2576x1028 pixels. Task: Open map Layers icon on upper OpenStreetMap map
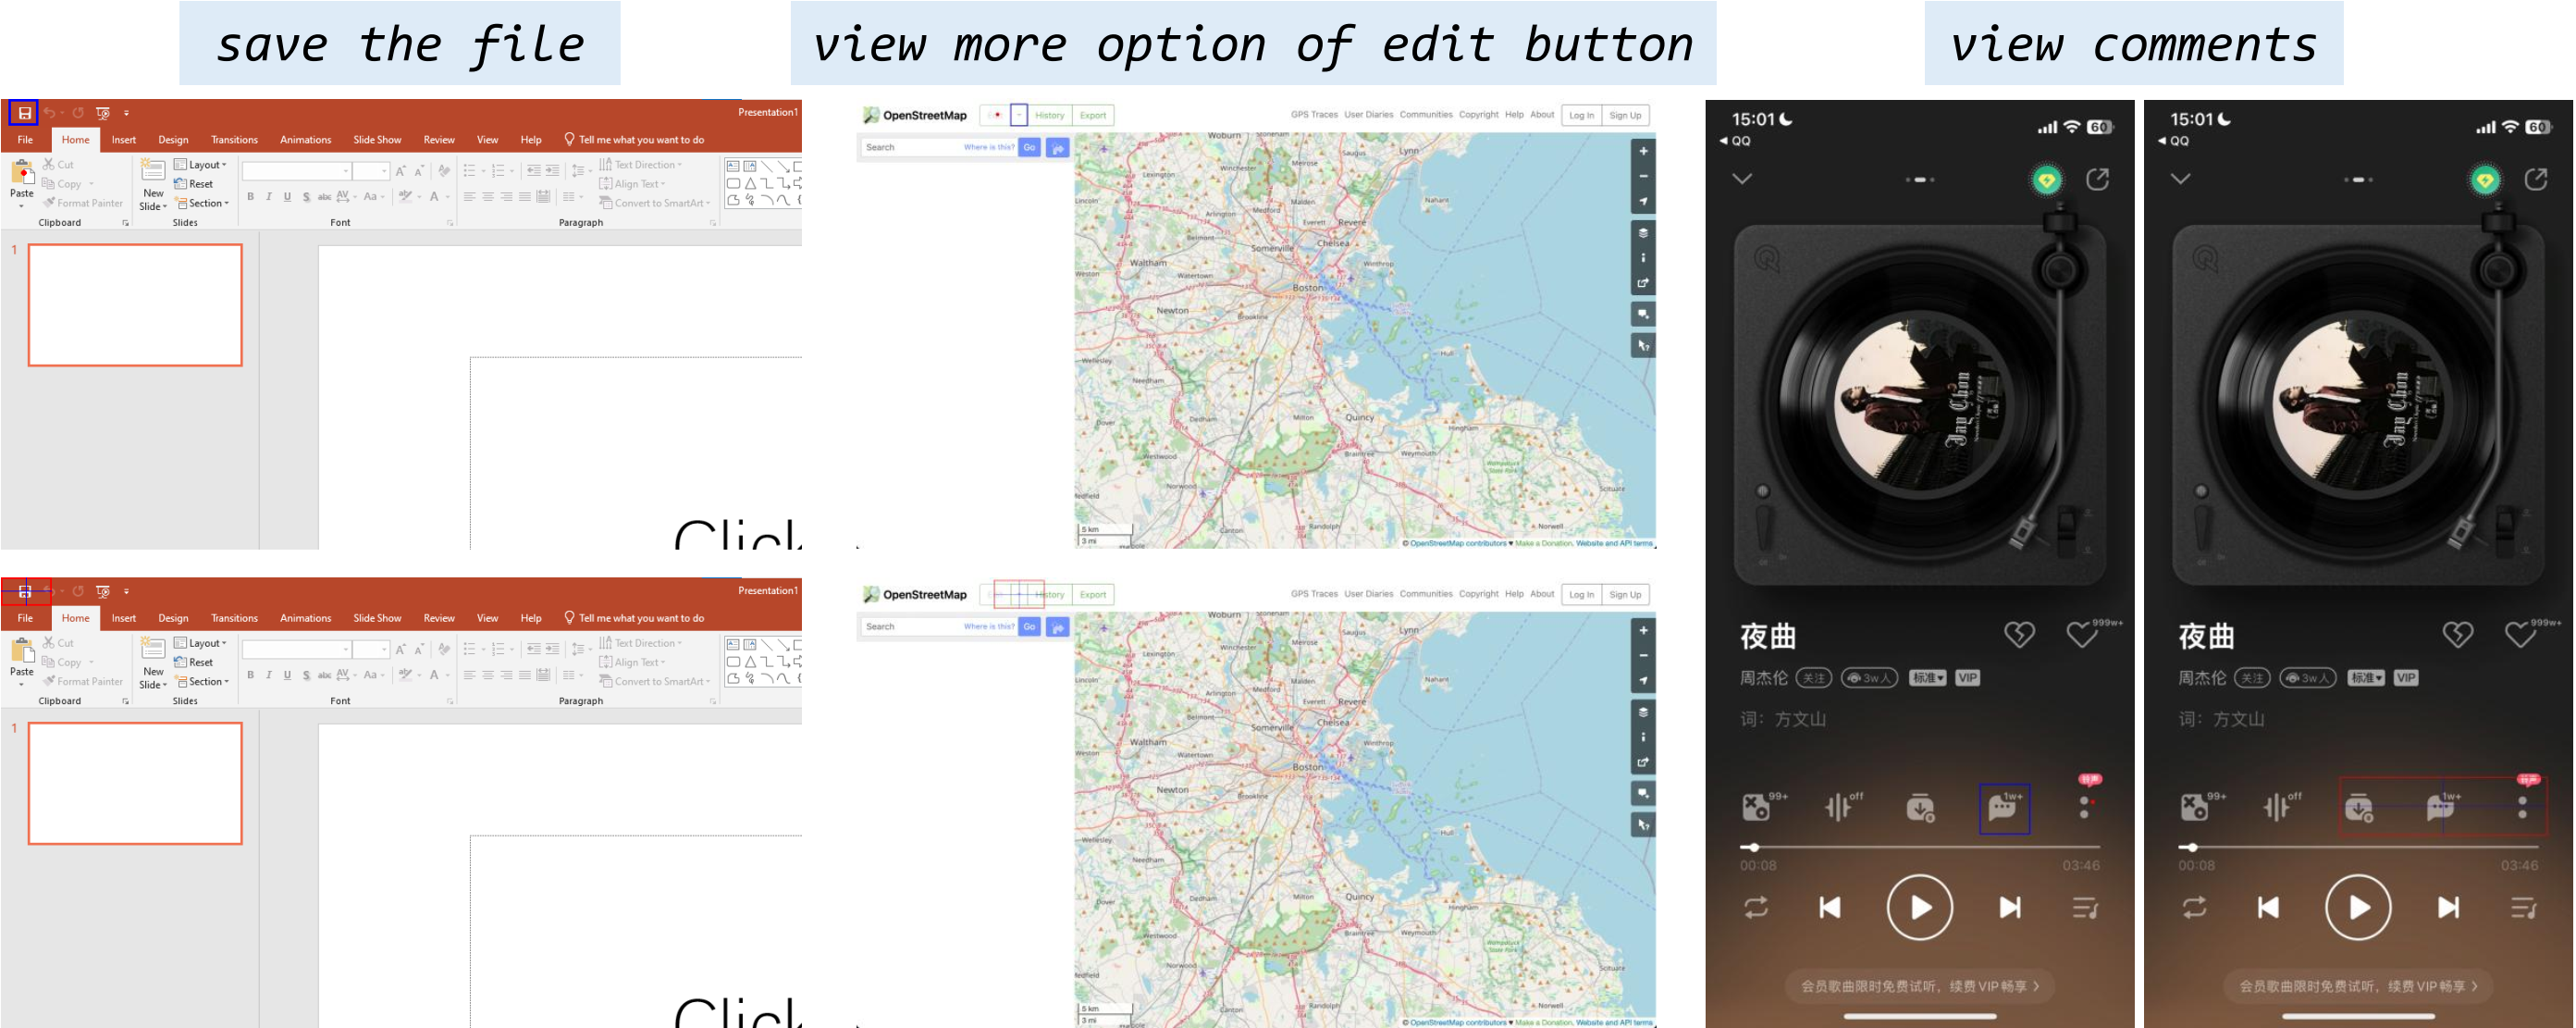1643,233
